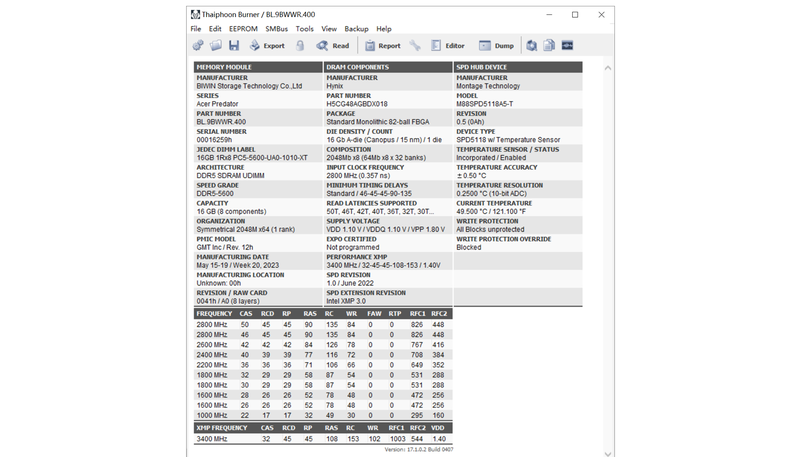Click the manufacturing date May 15-19 value

click(238, 265)
